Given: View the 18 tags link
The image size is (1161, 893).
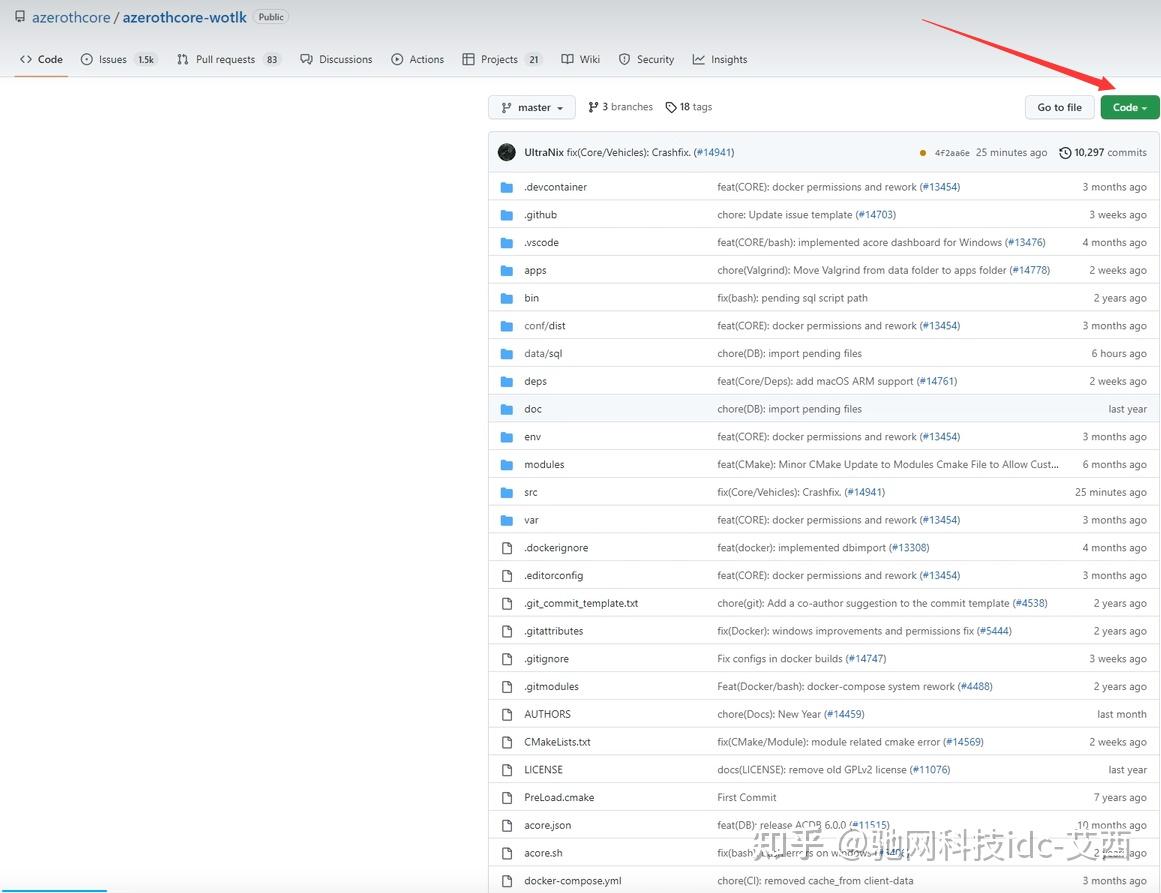Looking at the screenshot, I should coord(689,107).
